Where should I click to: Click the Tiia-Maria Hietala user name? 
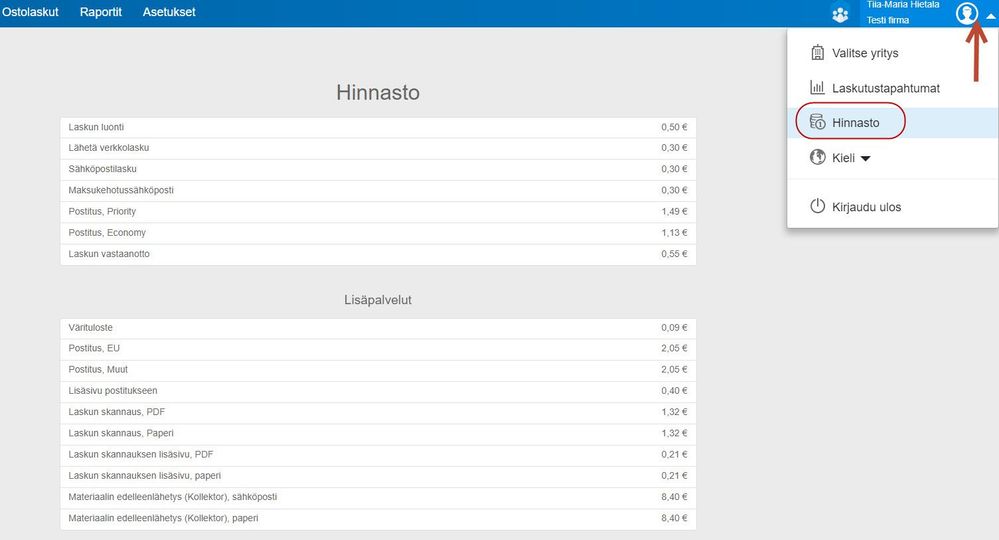click(x=903, y=4)
